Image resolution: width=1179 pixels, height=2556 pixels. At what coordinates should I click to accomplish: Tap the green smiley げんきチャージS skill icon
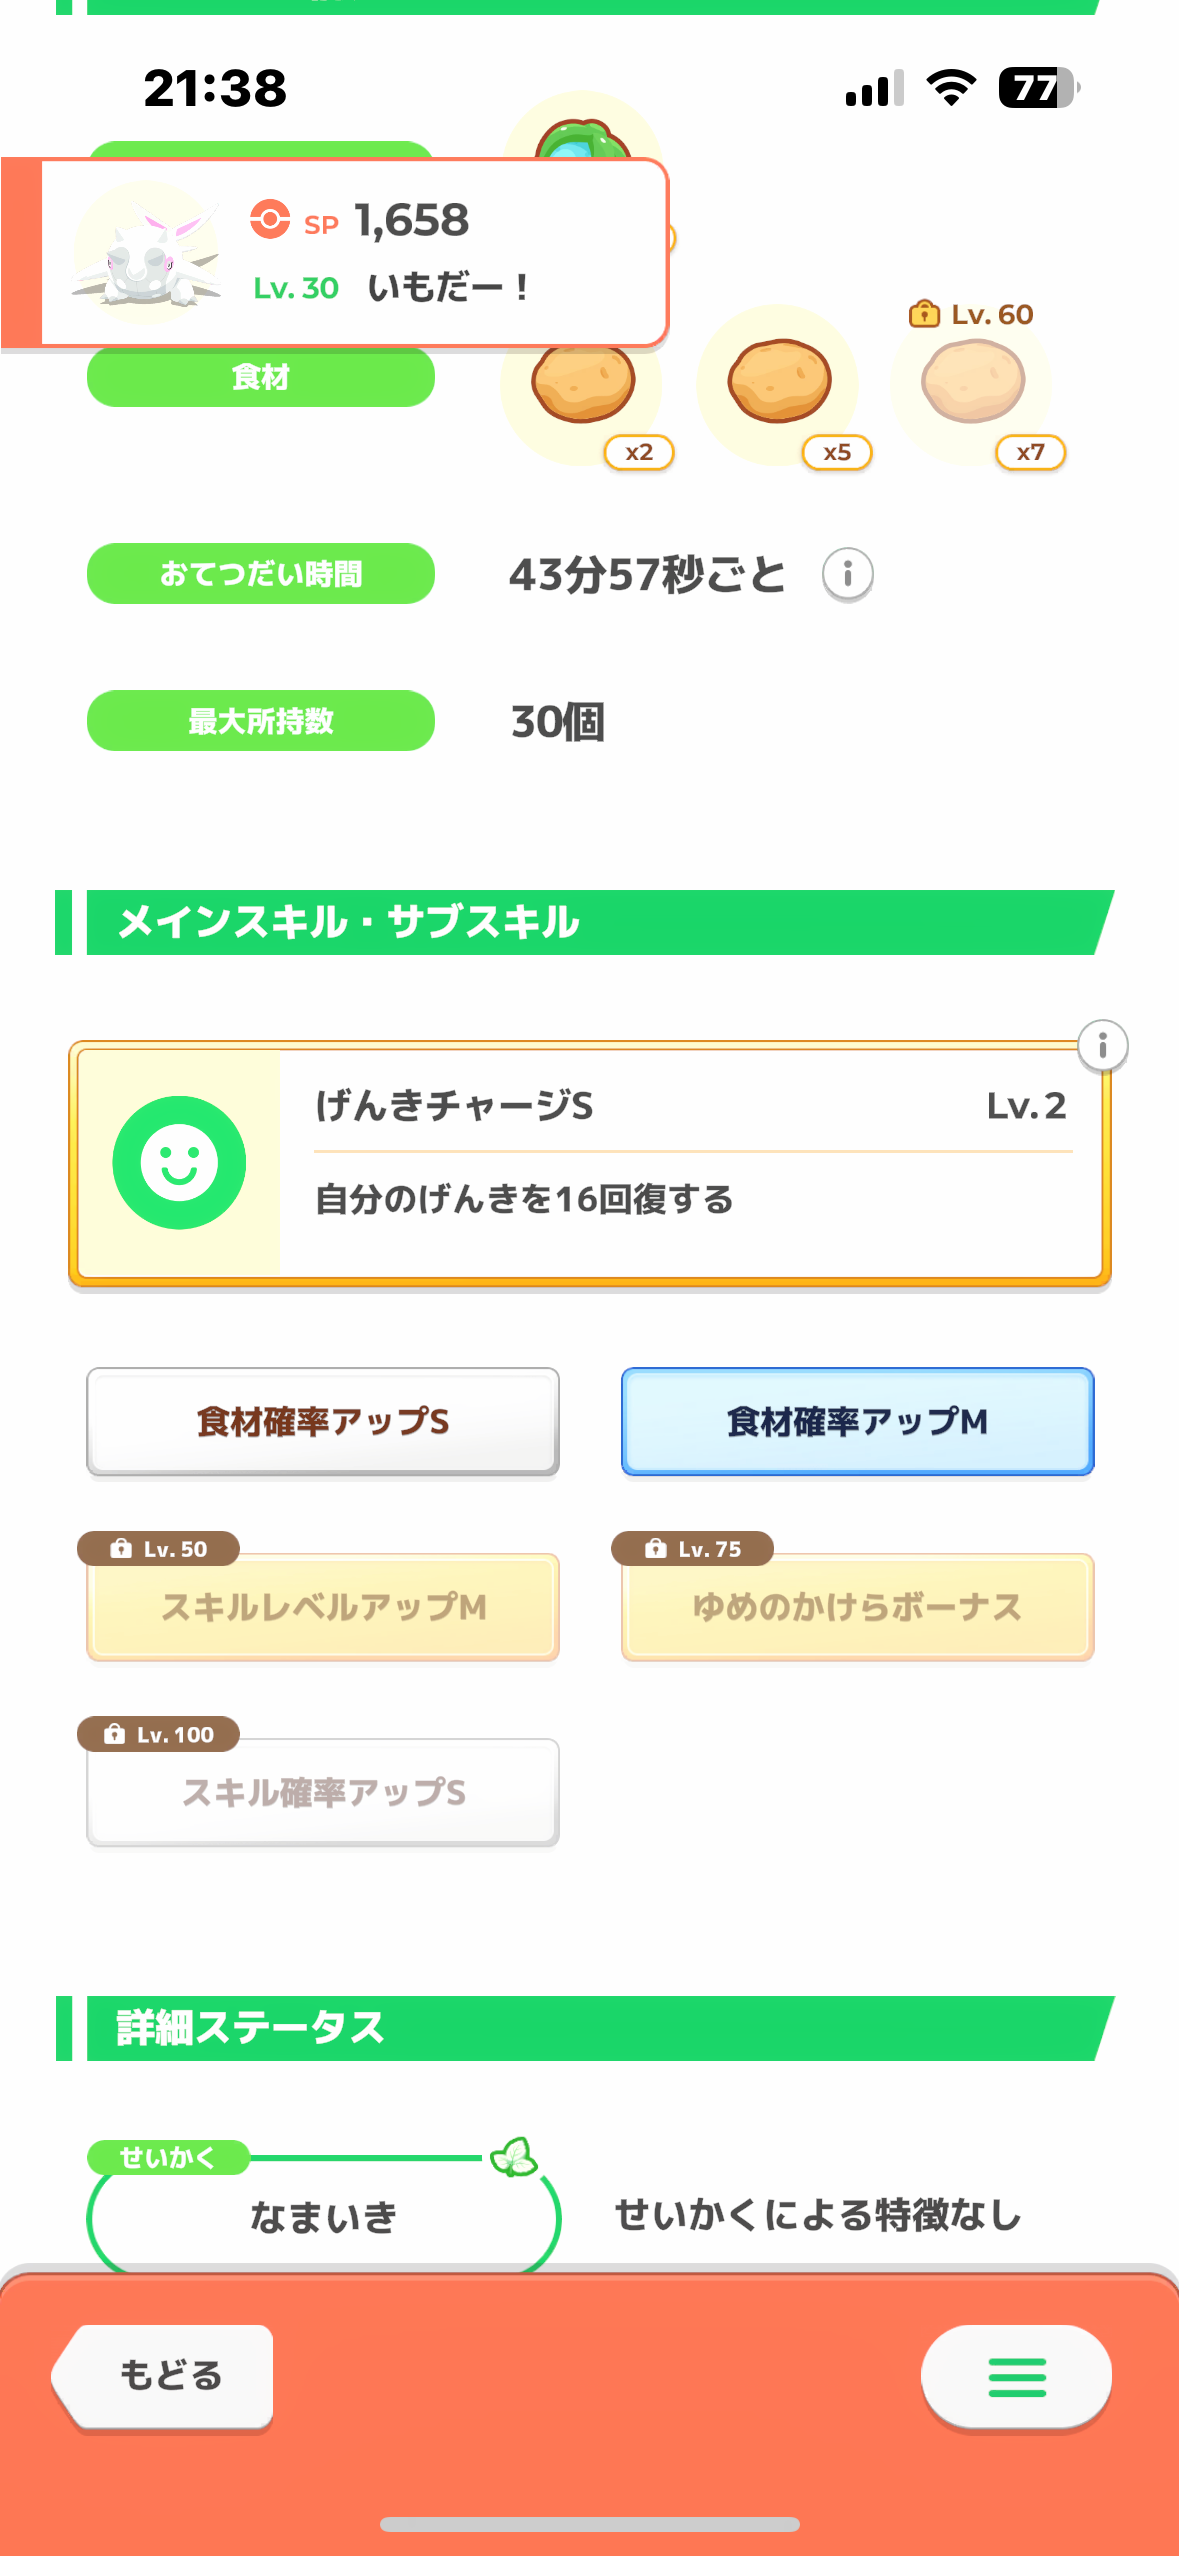click(179, 1162)
